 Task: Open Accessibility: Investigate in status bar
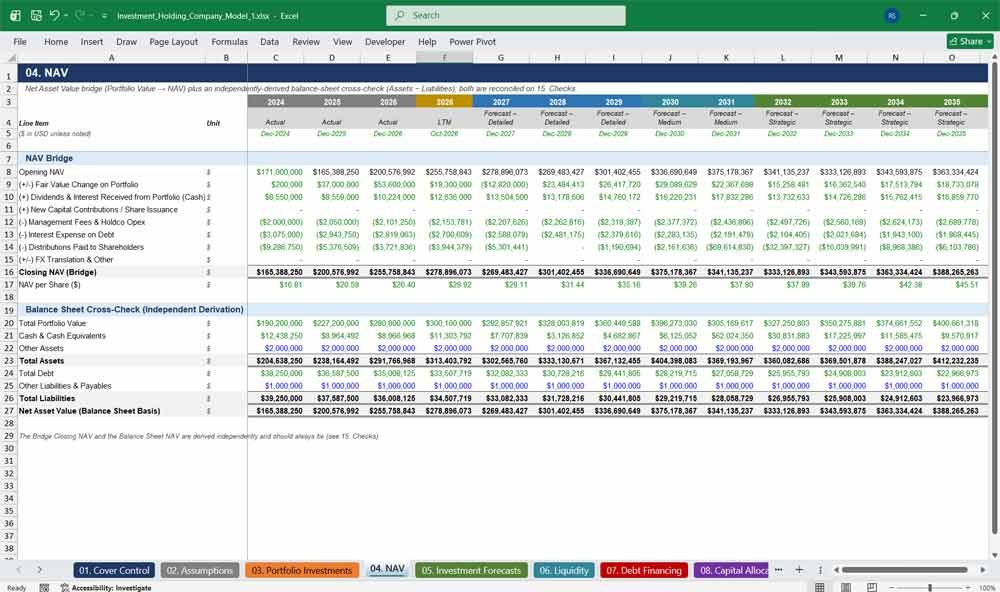[x=106, y=588]
